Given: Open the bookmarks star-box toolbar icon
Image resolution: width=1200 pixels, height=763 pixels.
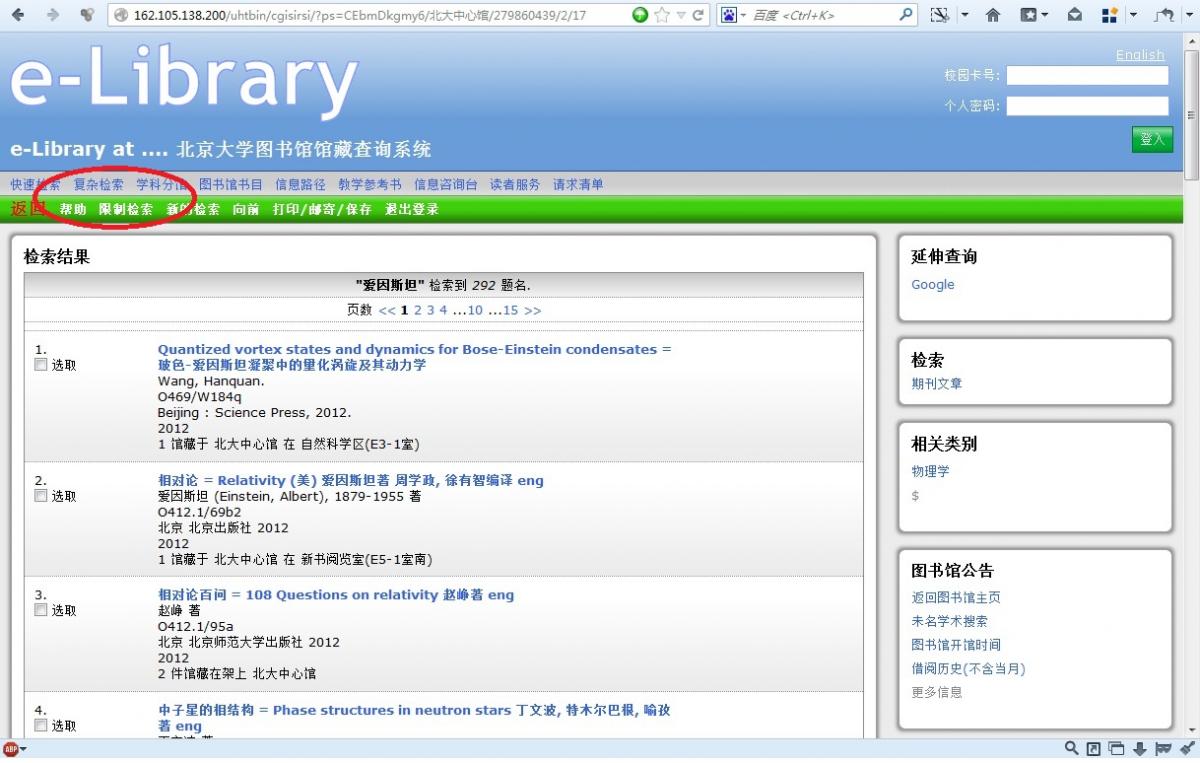Looking at the screenshot, I should (x=1028, y=15).
